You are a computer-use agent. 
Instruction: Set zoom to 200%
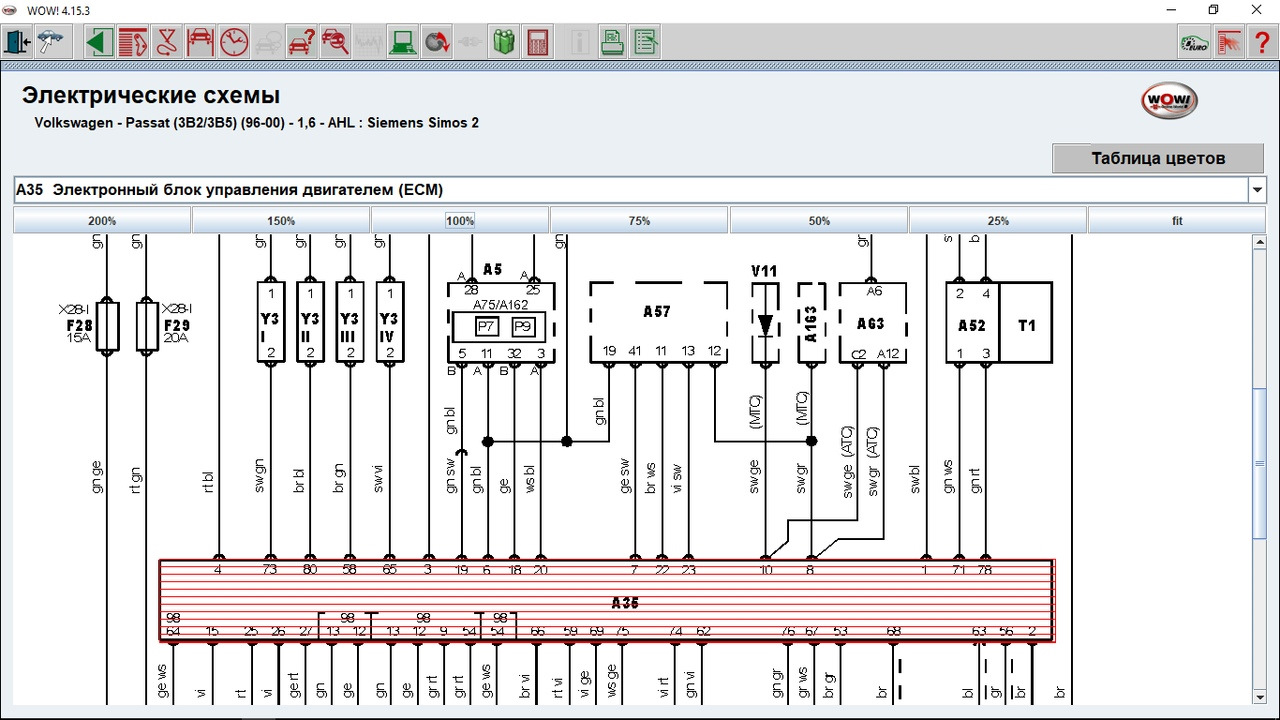click(102, 221)
